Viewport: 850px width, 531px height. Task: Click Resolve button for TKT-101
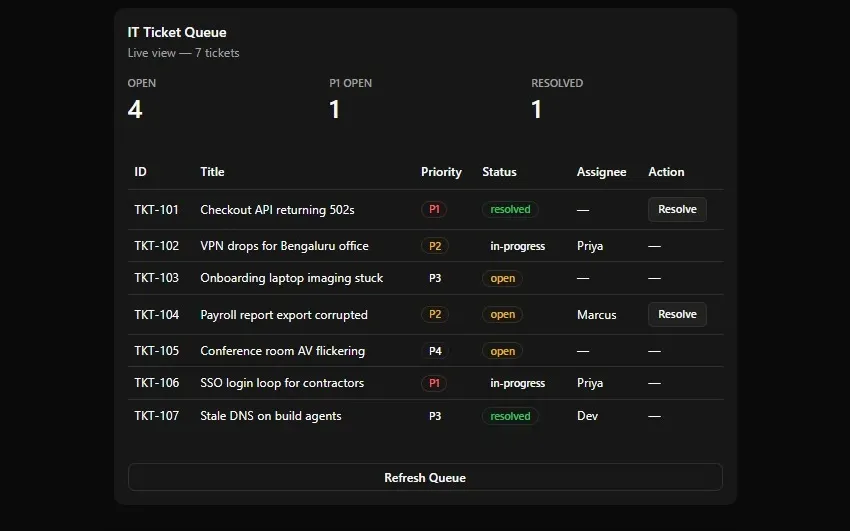tap(677, 209)
